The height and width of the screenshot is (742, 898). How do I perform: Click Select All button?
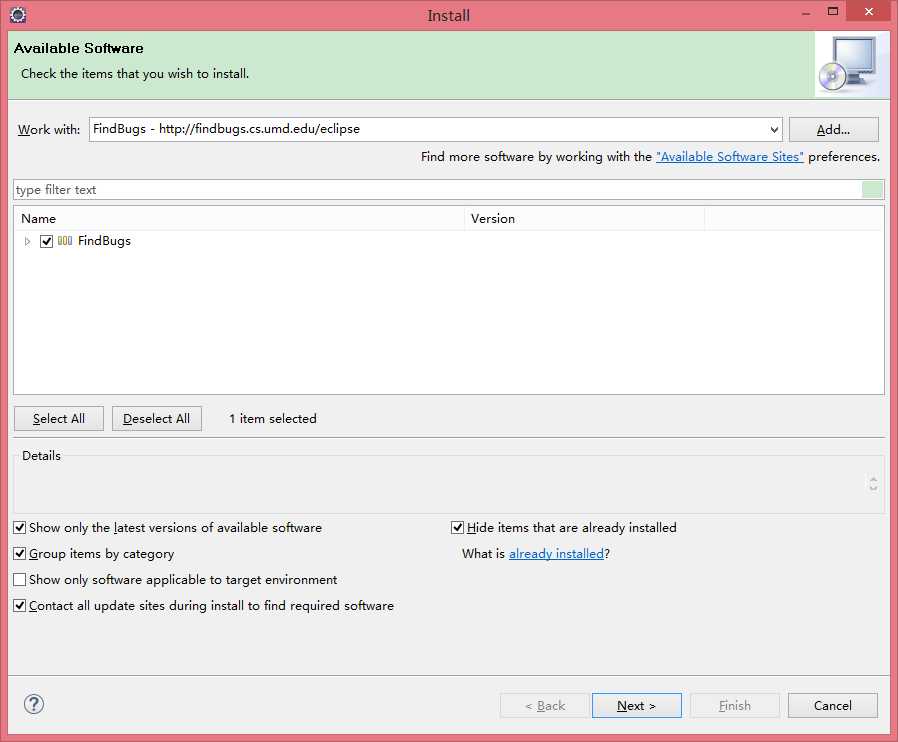pos(59,419)
